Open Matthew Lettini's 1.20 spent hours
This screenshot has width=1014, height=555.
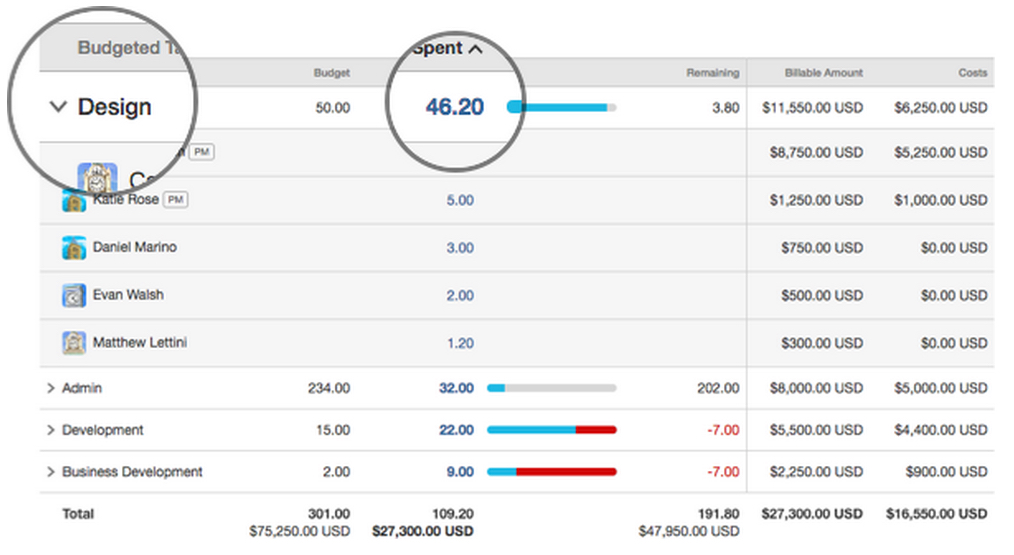(460, 343)
